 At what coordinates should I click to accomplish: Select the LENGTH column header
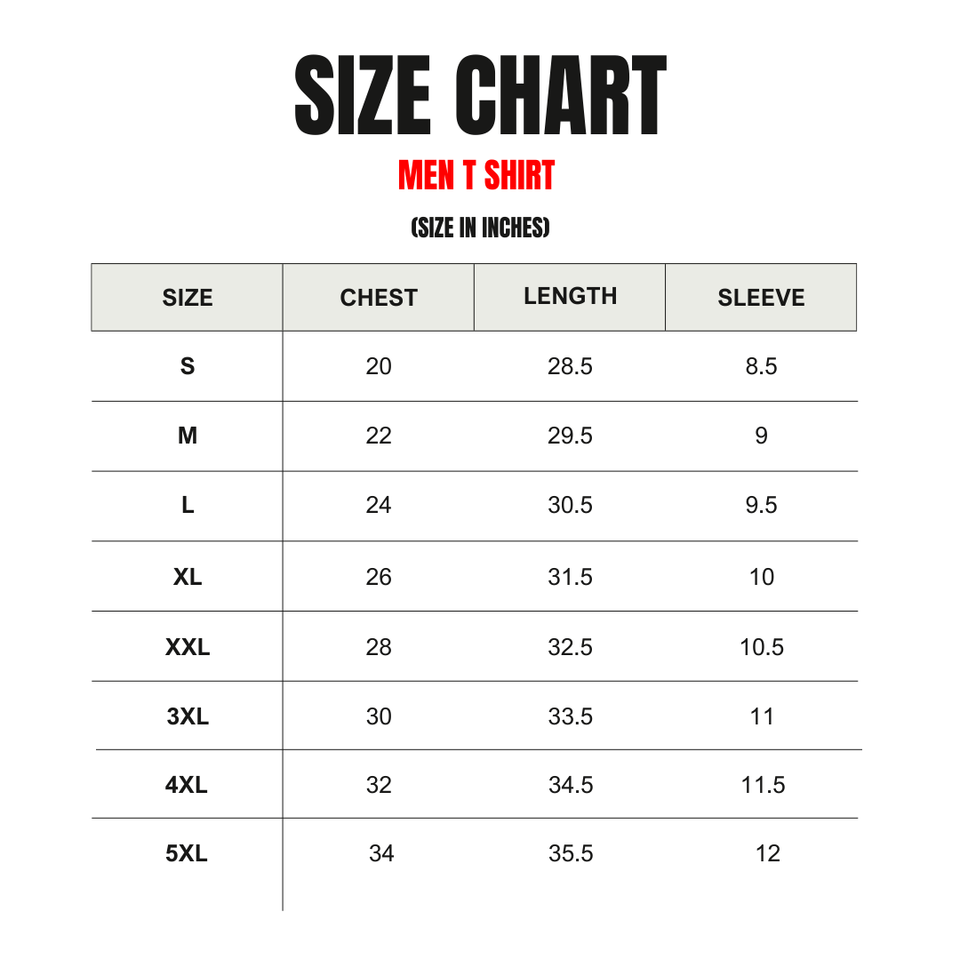point(570,296)
